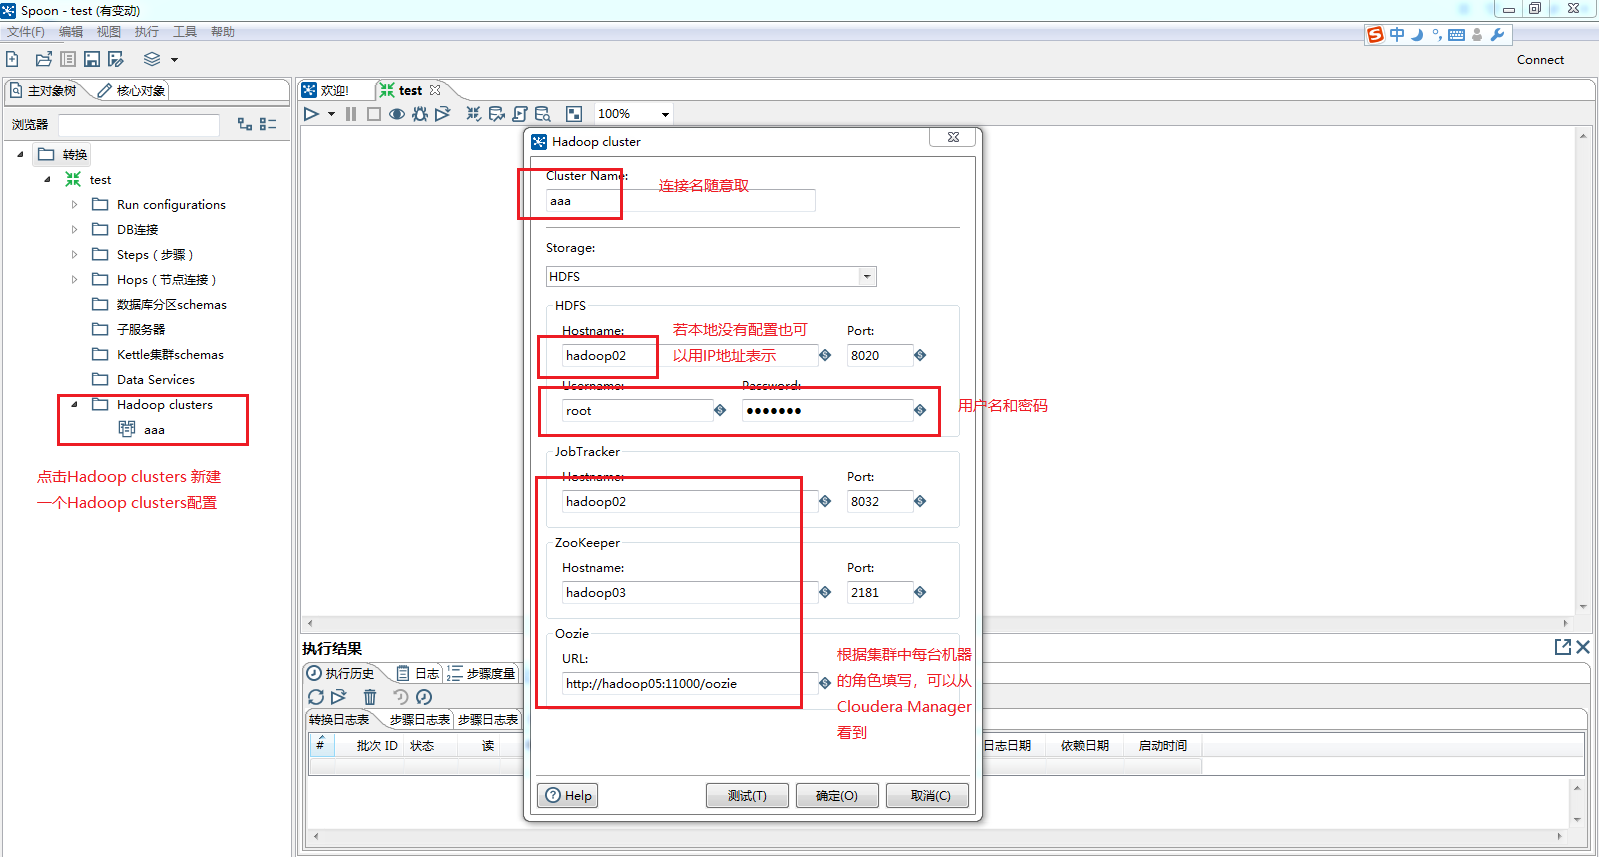Click the Save As icon with pencil

pos(116,59)
